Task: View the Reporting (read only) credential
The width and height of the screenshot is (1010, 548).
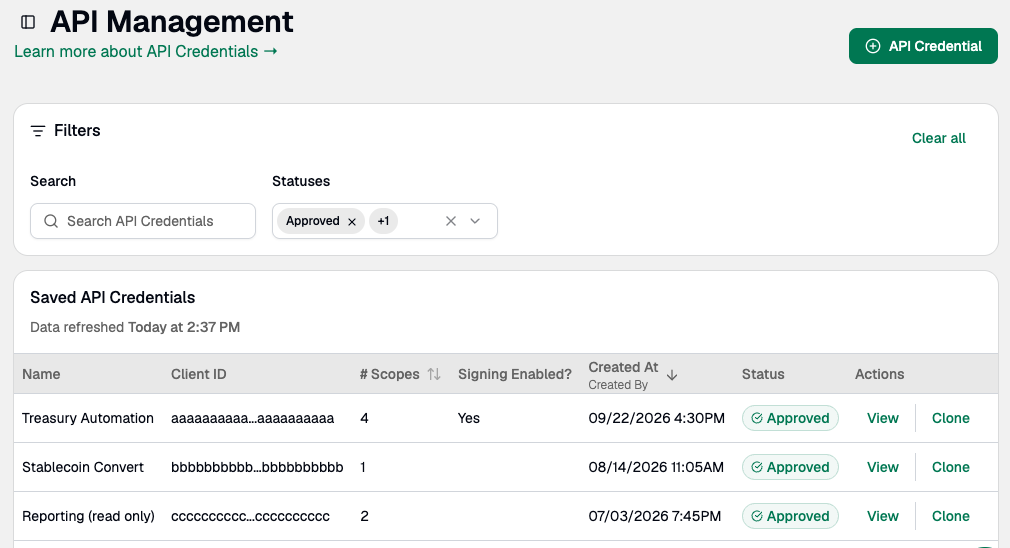Action: (x=882, y=516)
